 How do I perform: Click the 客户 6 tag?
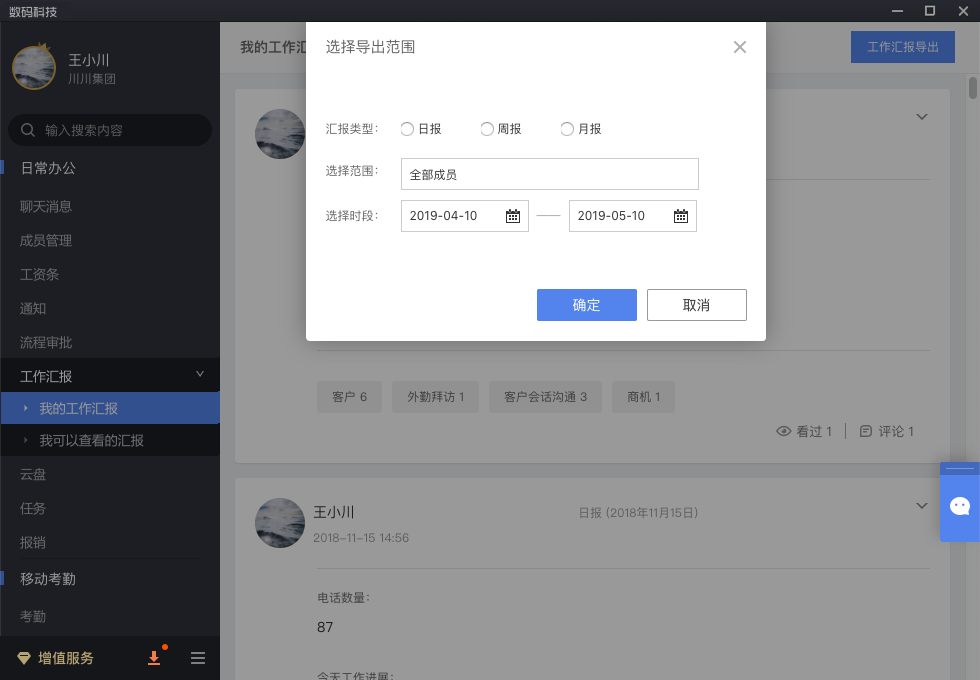(349, 397)
